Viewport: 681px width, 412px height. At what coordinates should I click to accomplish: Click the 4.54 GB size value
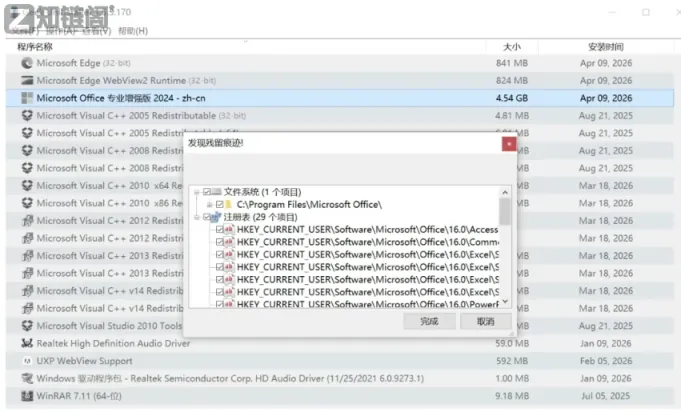[512, 98]
